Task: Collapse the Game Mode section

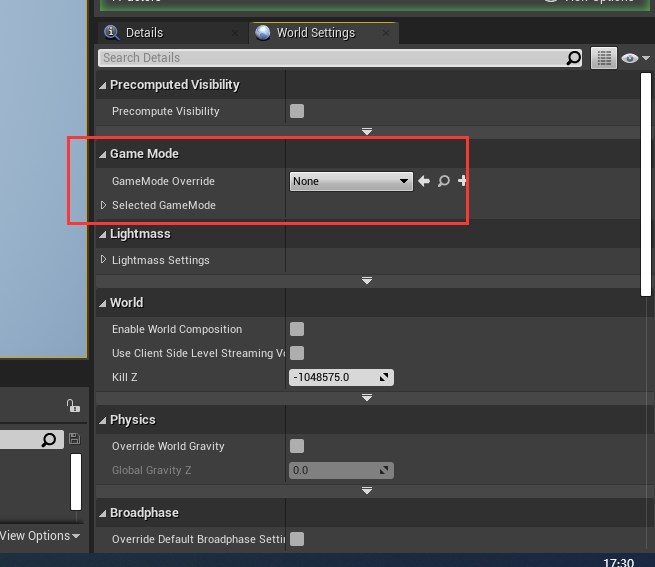Action: tap(103, 154)
